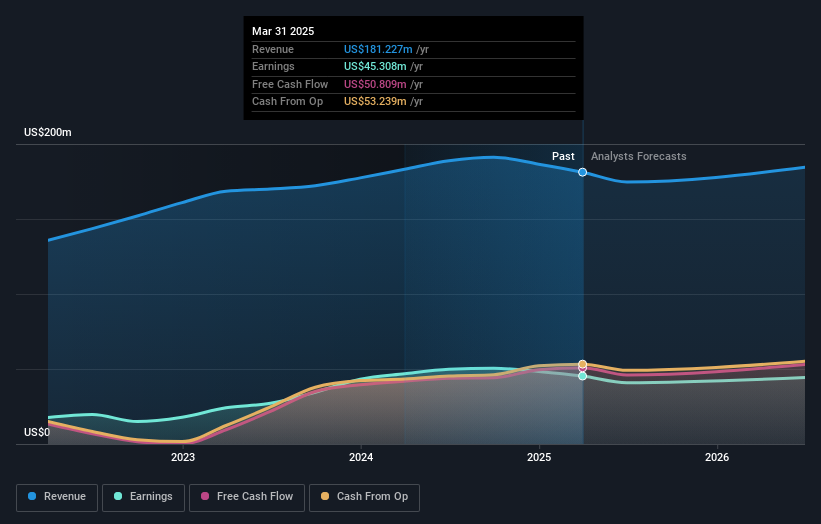Click the US$0 y-axis label
821x524 pixels.
[37, 432]
